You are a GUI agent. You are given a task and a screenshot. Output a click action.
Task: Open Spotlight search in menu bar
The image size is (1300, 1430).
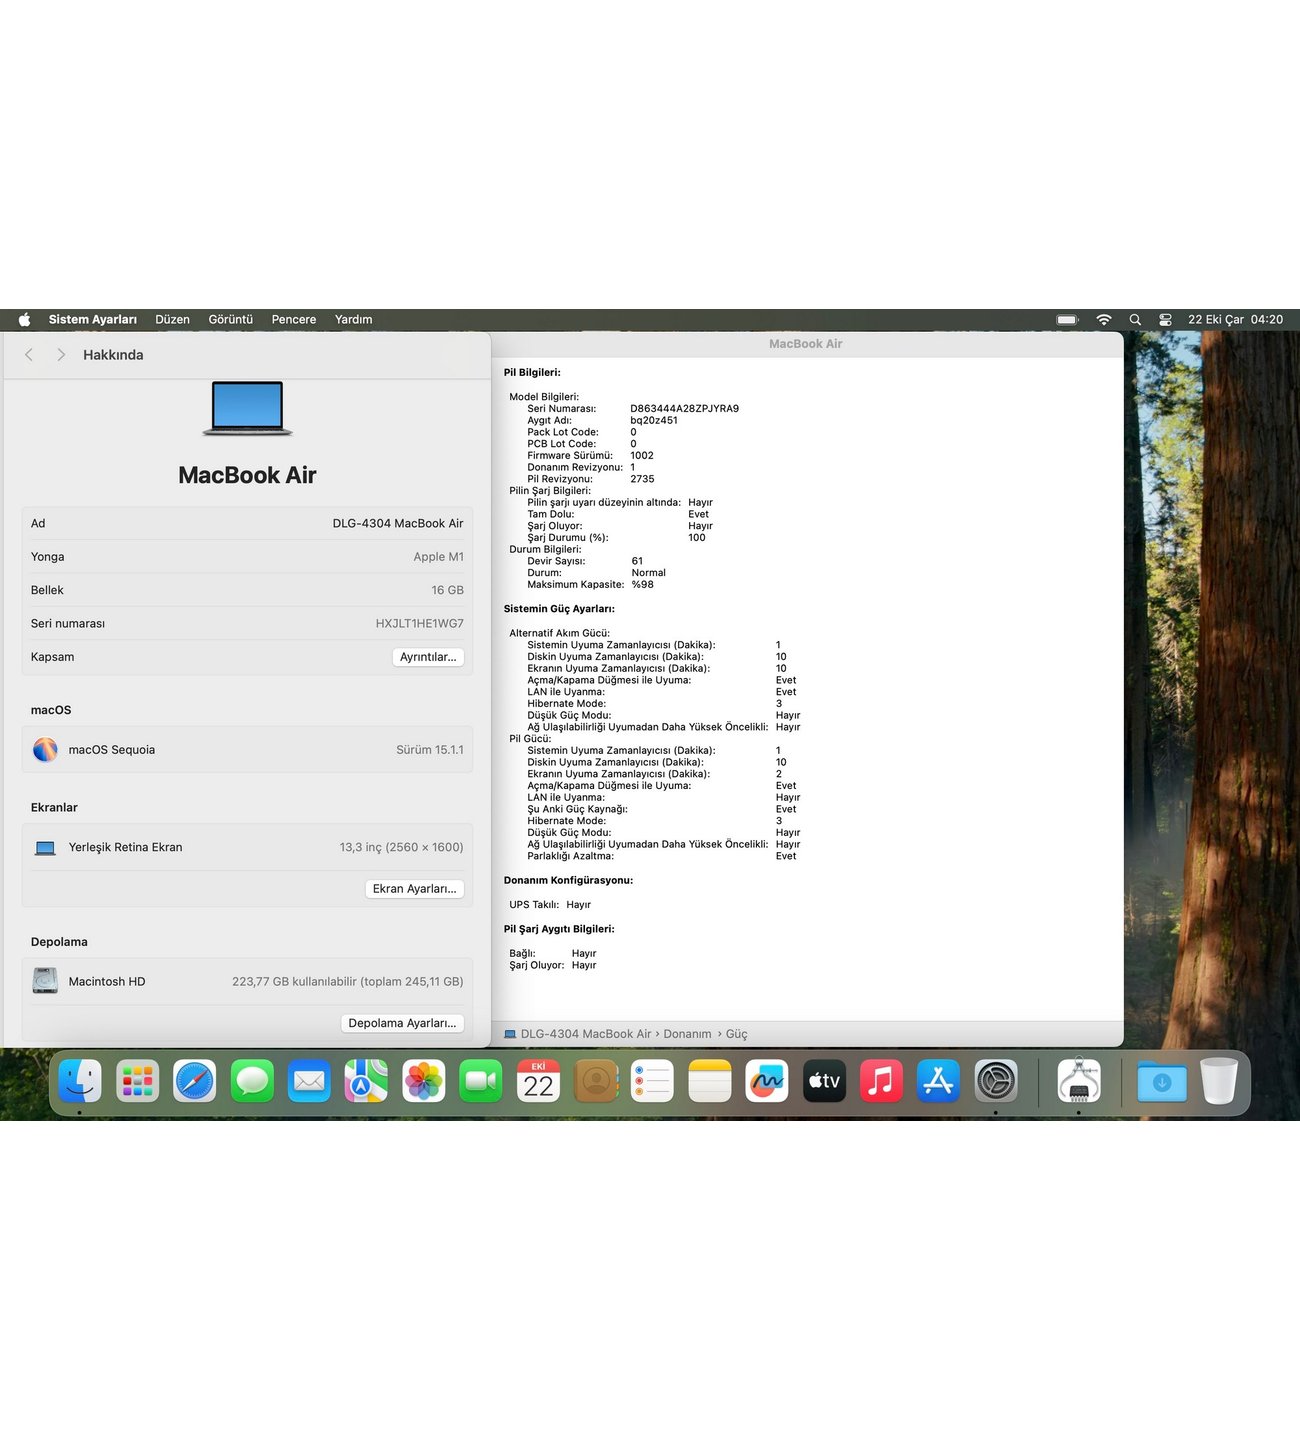point(1135,320)
